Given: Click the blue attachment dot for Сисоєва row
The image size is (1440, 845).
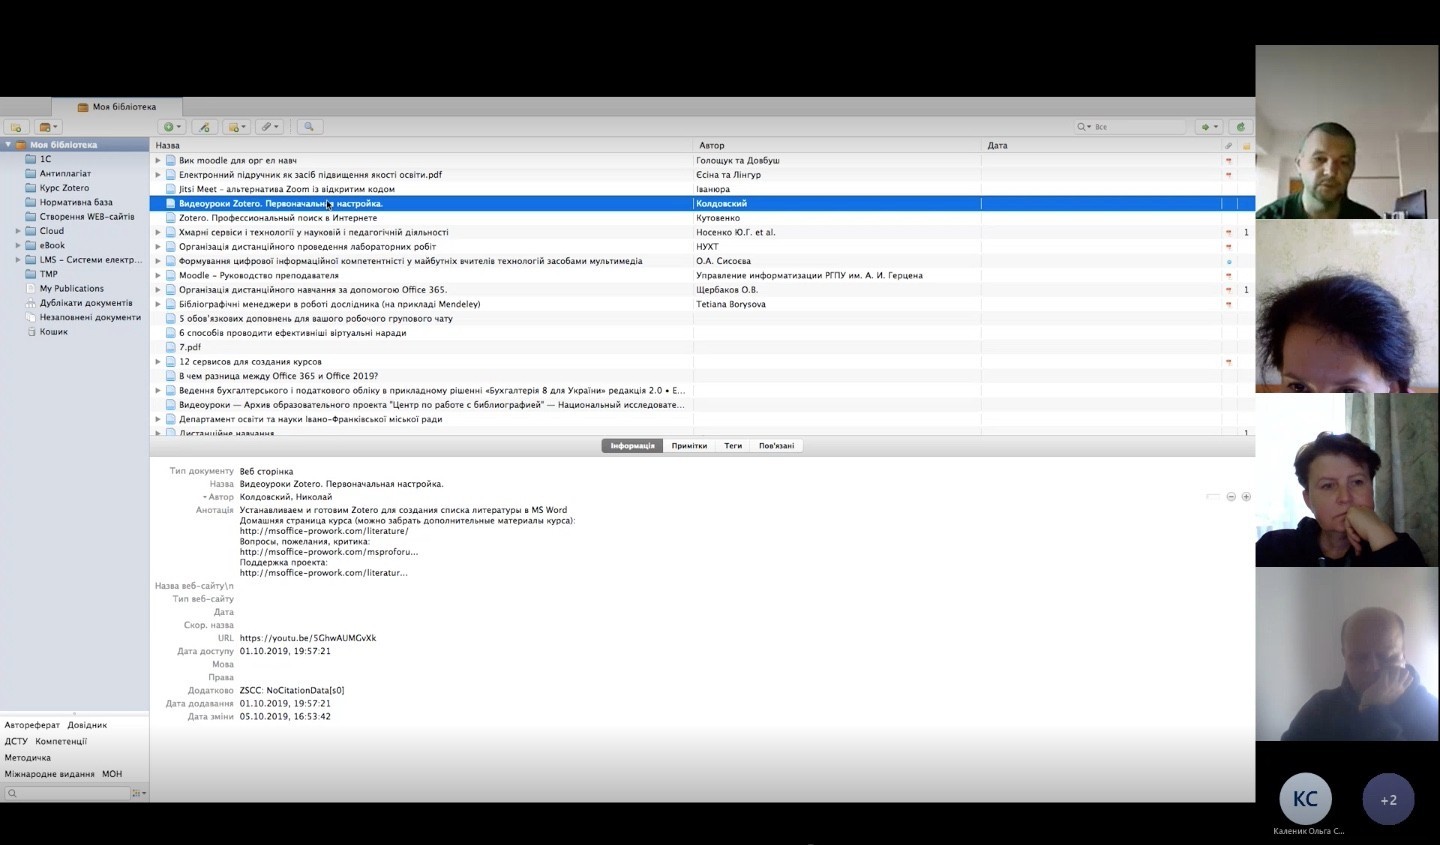Looking at the screenshot, I should click(1229, 262).
